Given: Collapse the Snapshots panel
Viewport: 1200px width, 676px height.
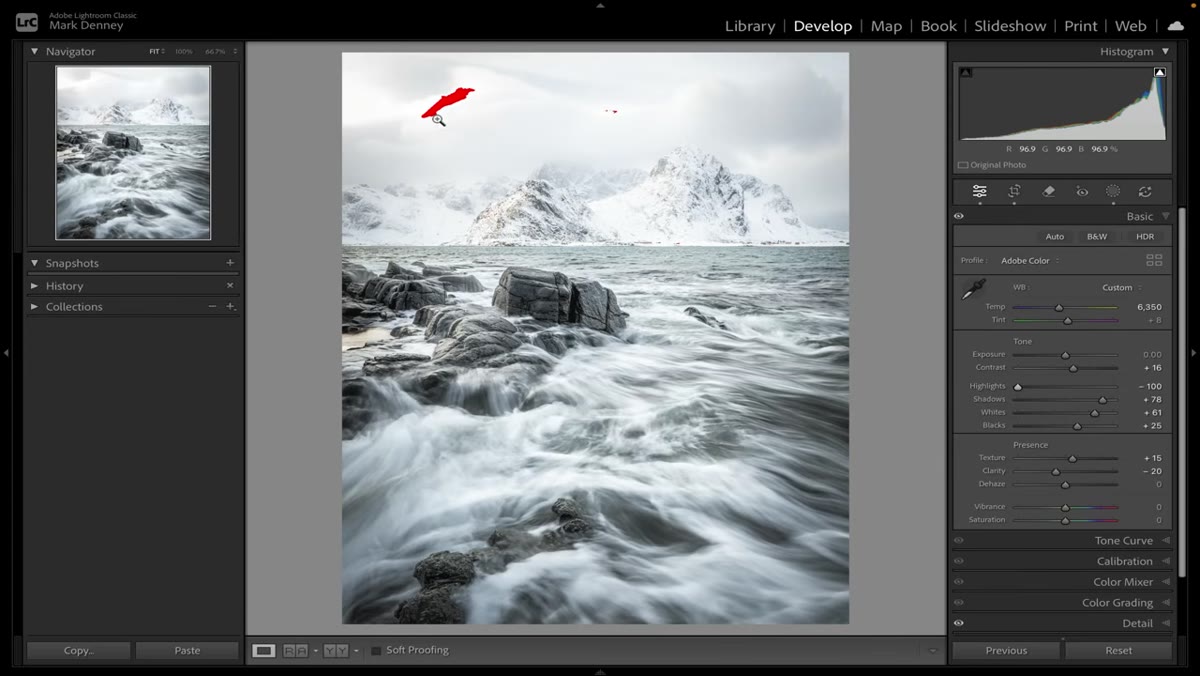Looking at the screenshot, I should point(34,263).
